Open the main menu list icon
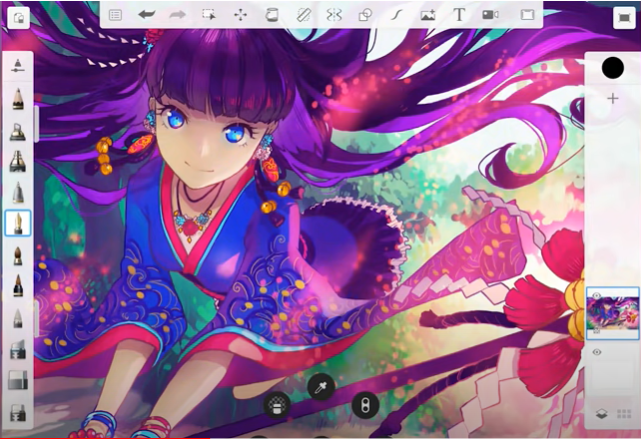This screenshot has height=439, width=641. click(115, 16)
